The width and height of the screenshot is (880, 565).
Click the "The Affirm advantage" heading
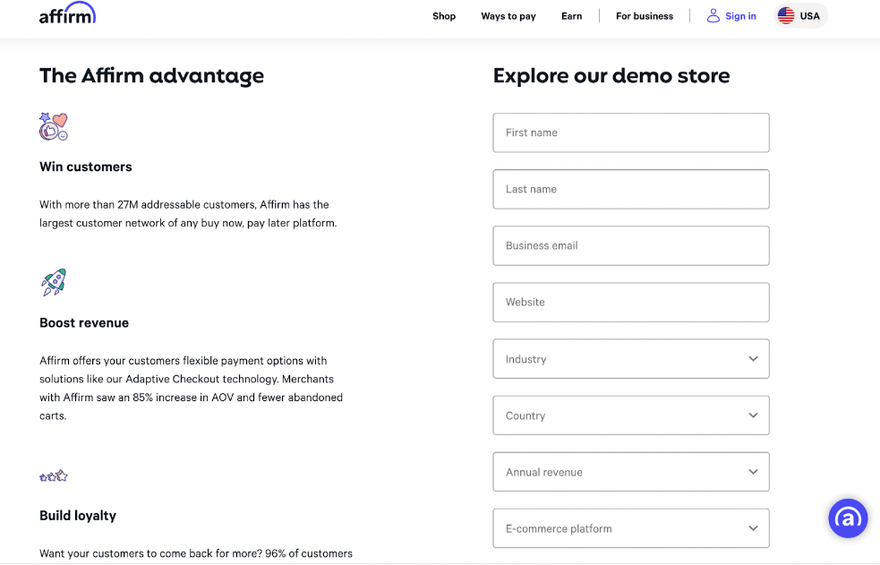click(x=152, y=76)
